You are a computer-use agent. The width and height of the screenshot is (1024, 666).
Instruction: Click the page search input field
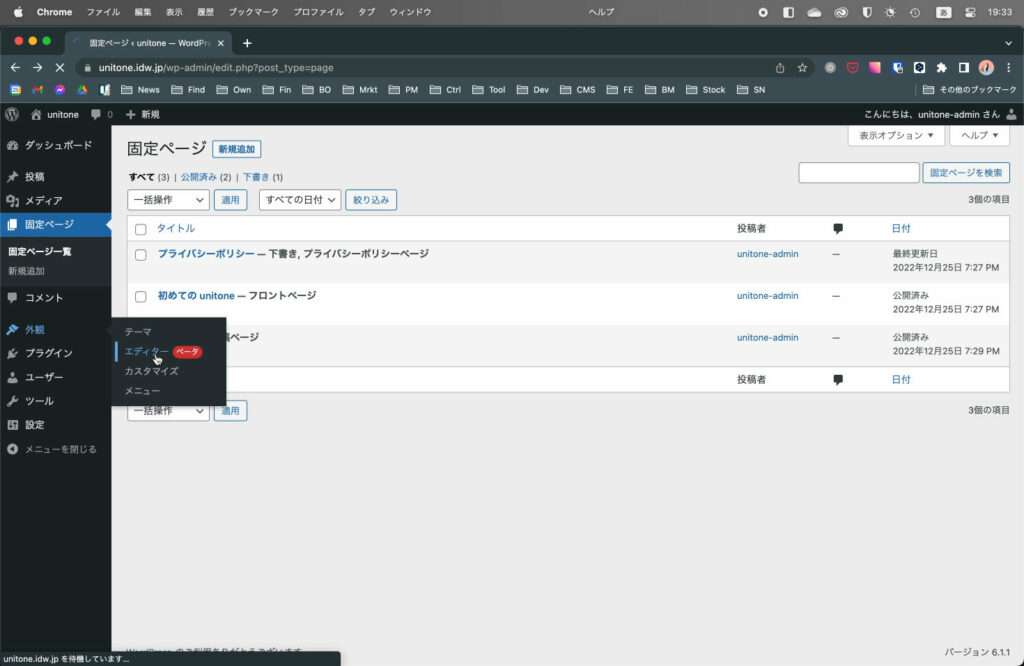click(x=858, y=173)
